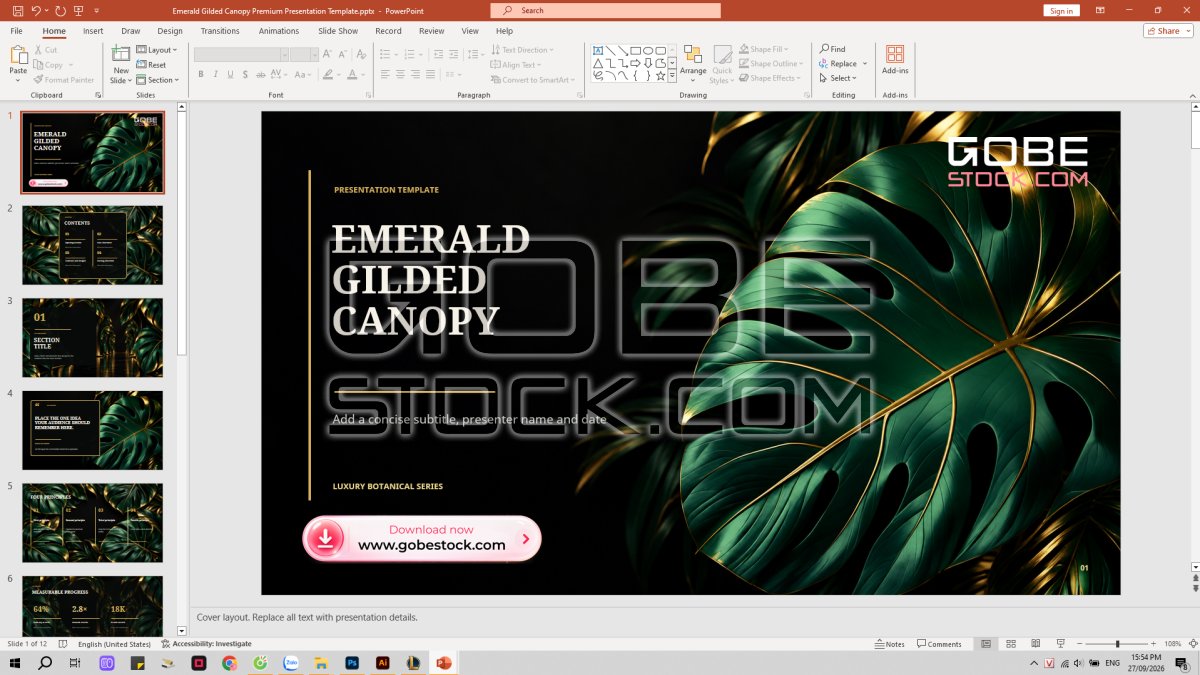Viewport: 1200px width, 675px height.
Task: Select the 5-point Star shape
Action: [x=660, y=75]
